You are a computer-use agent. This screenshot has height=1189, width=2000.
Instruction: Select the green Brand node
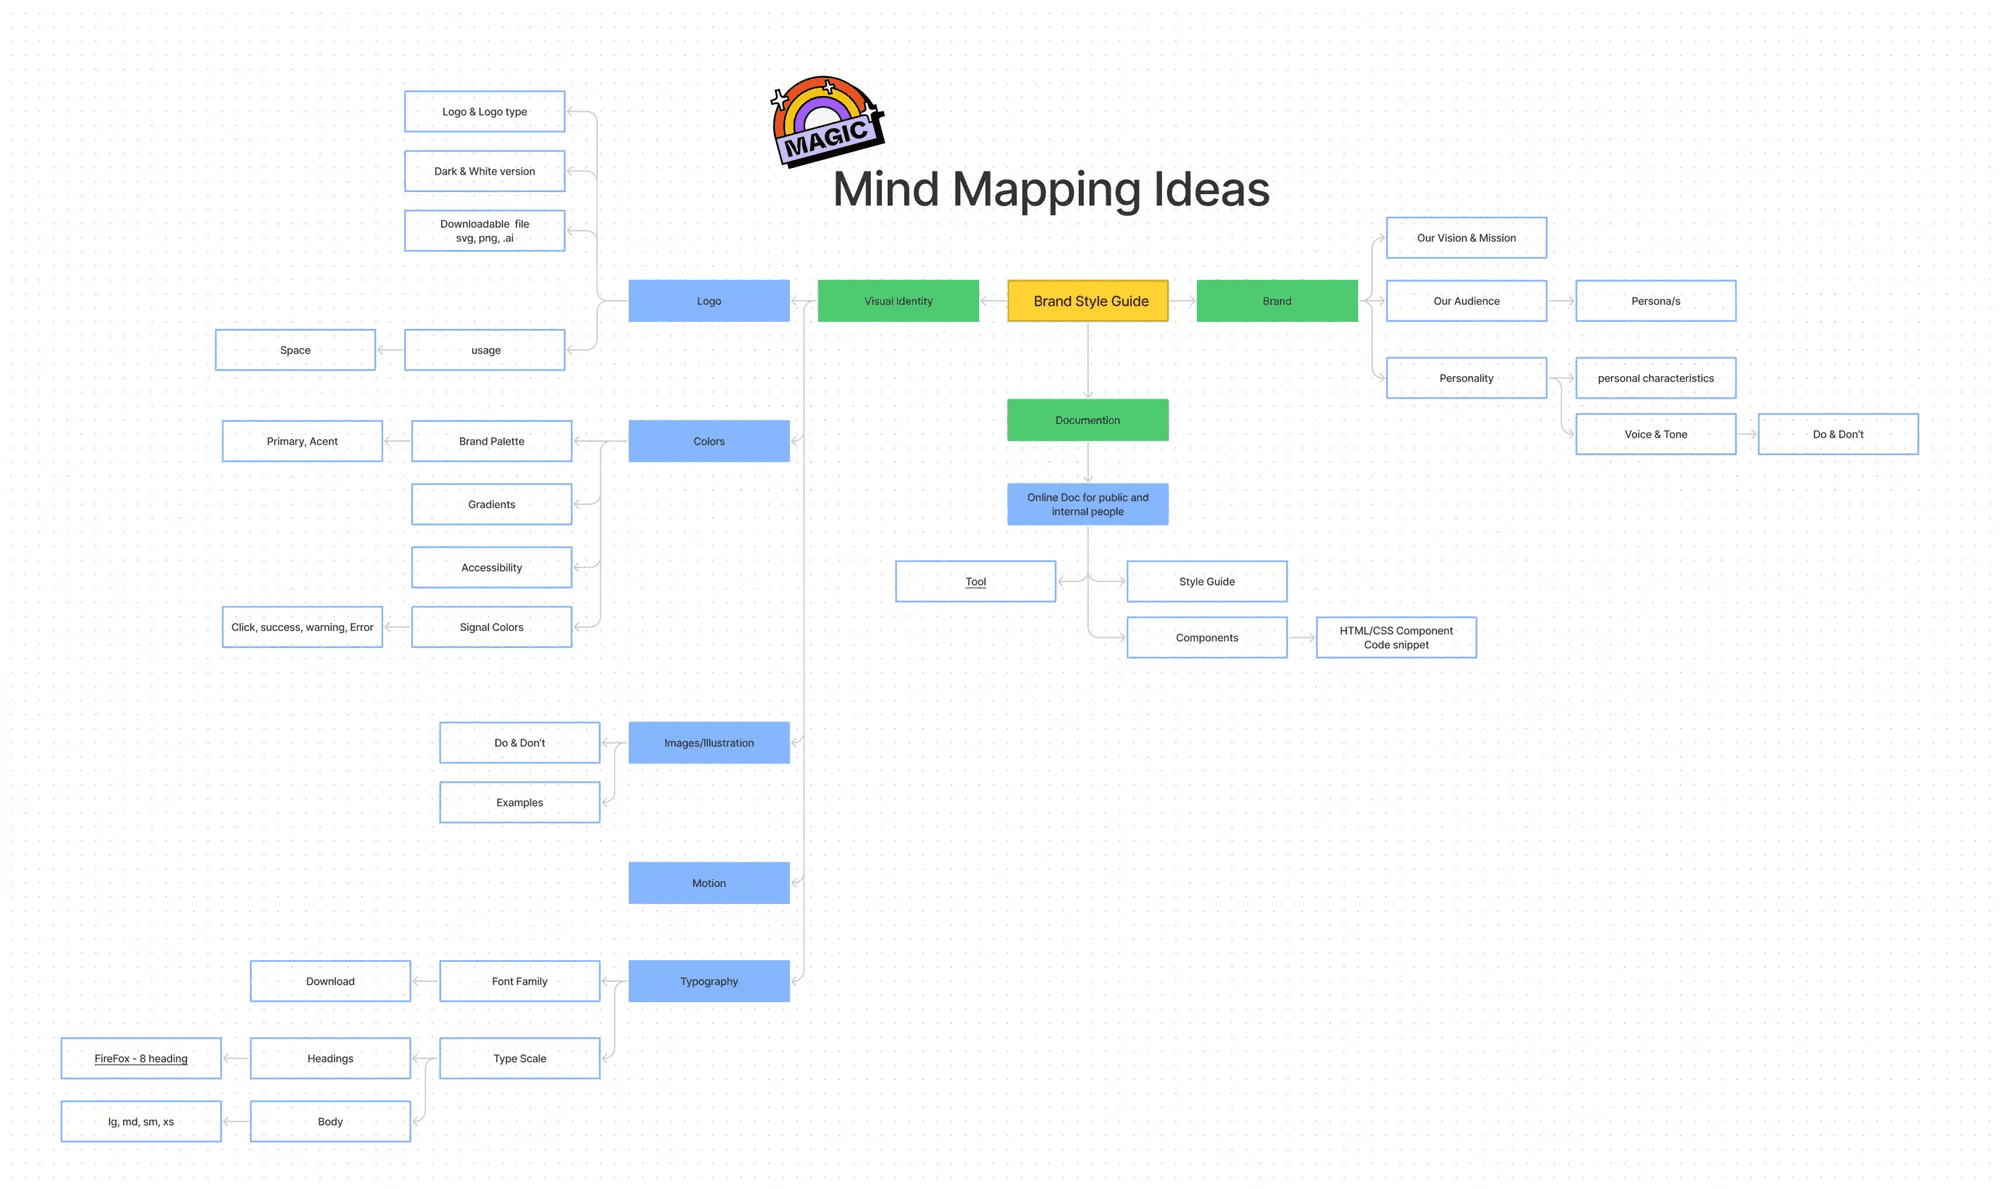coord(1277,301)
